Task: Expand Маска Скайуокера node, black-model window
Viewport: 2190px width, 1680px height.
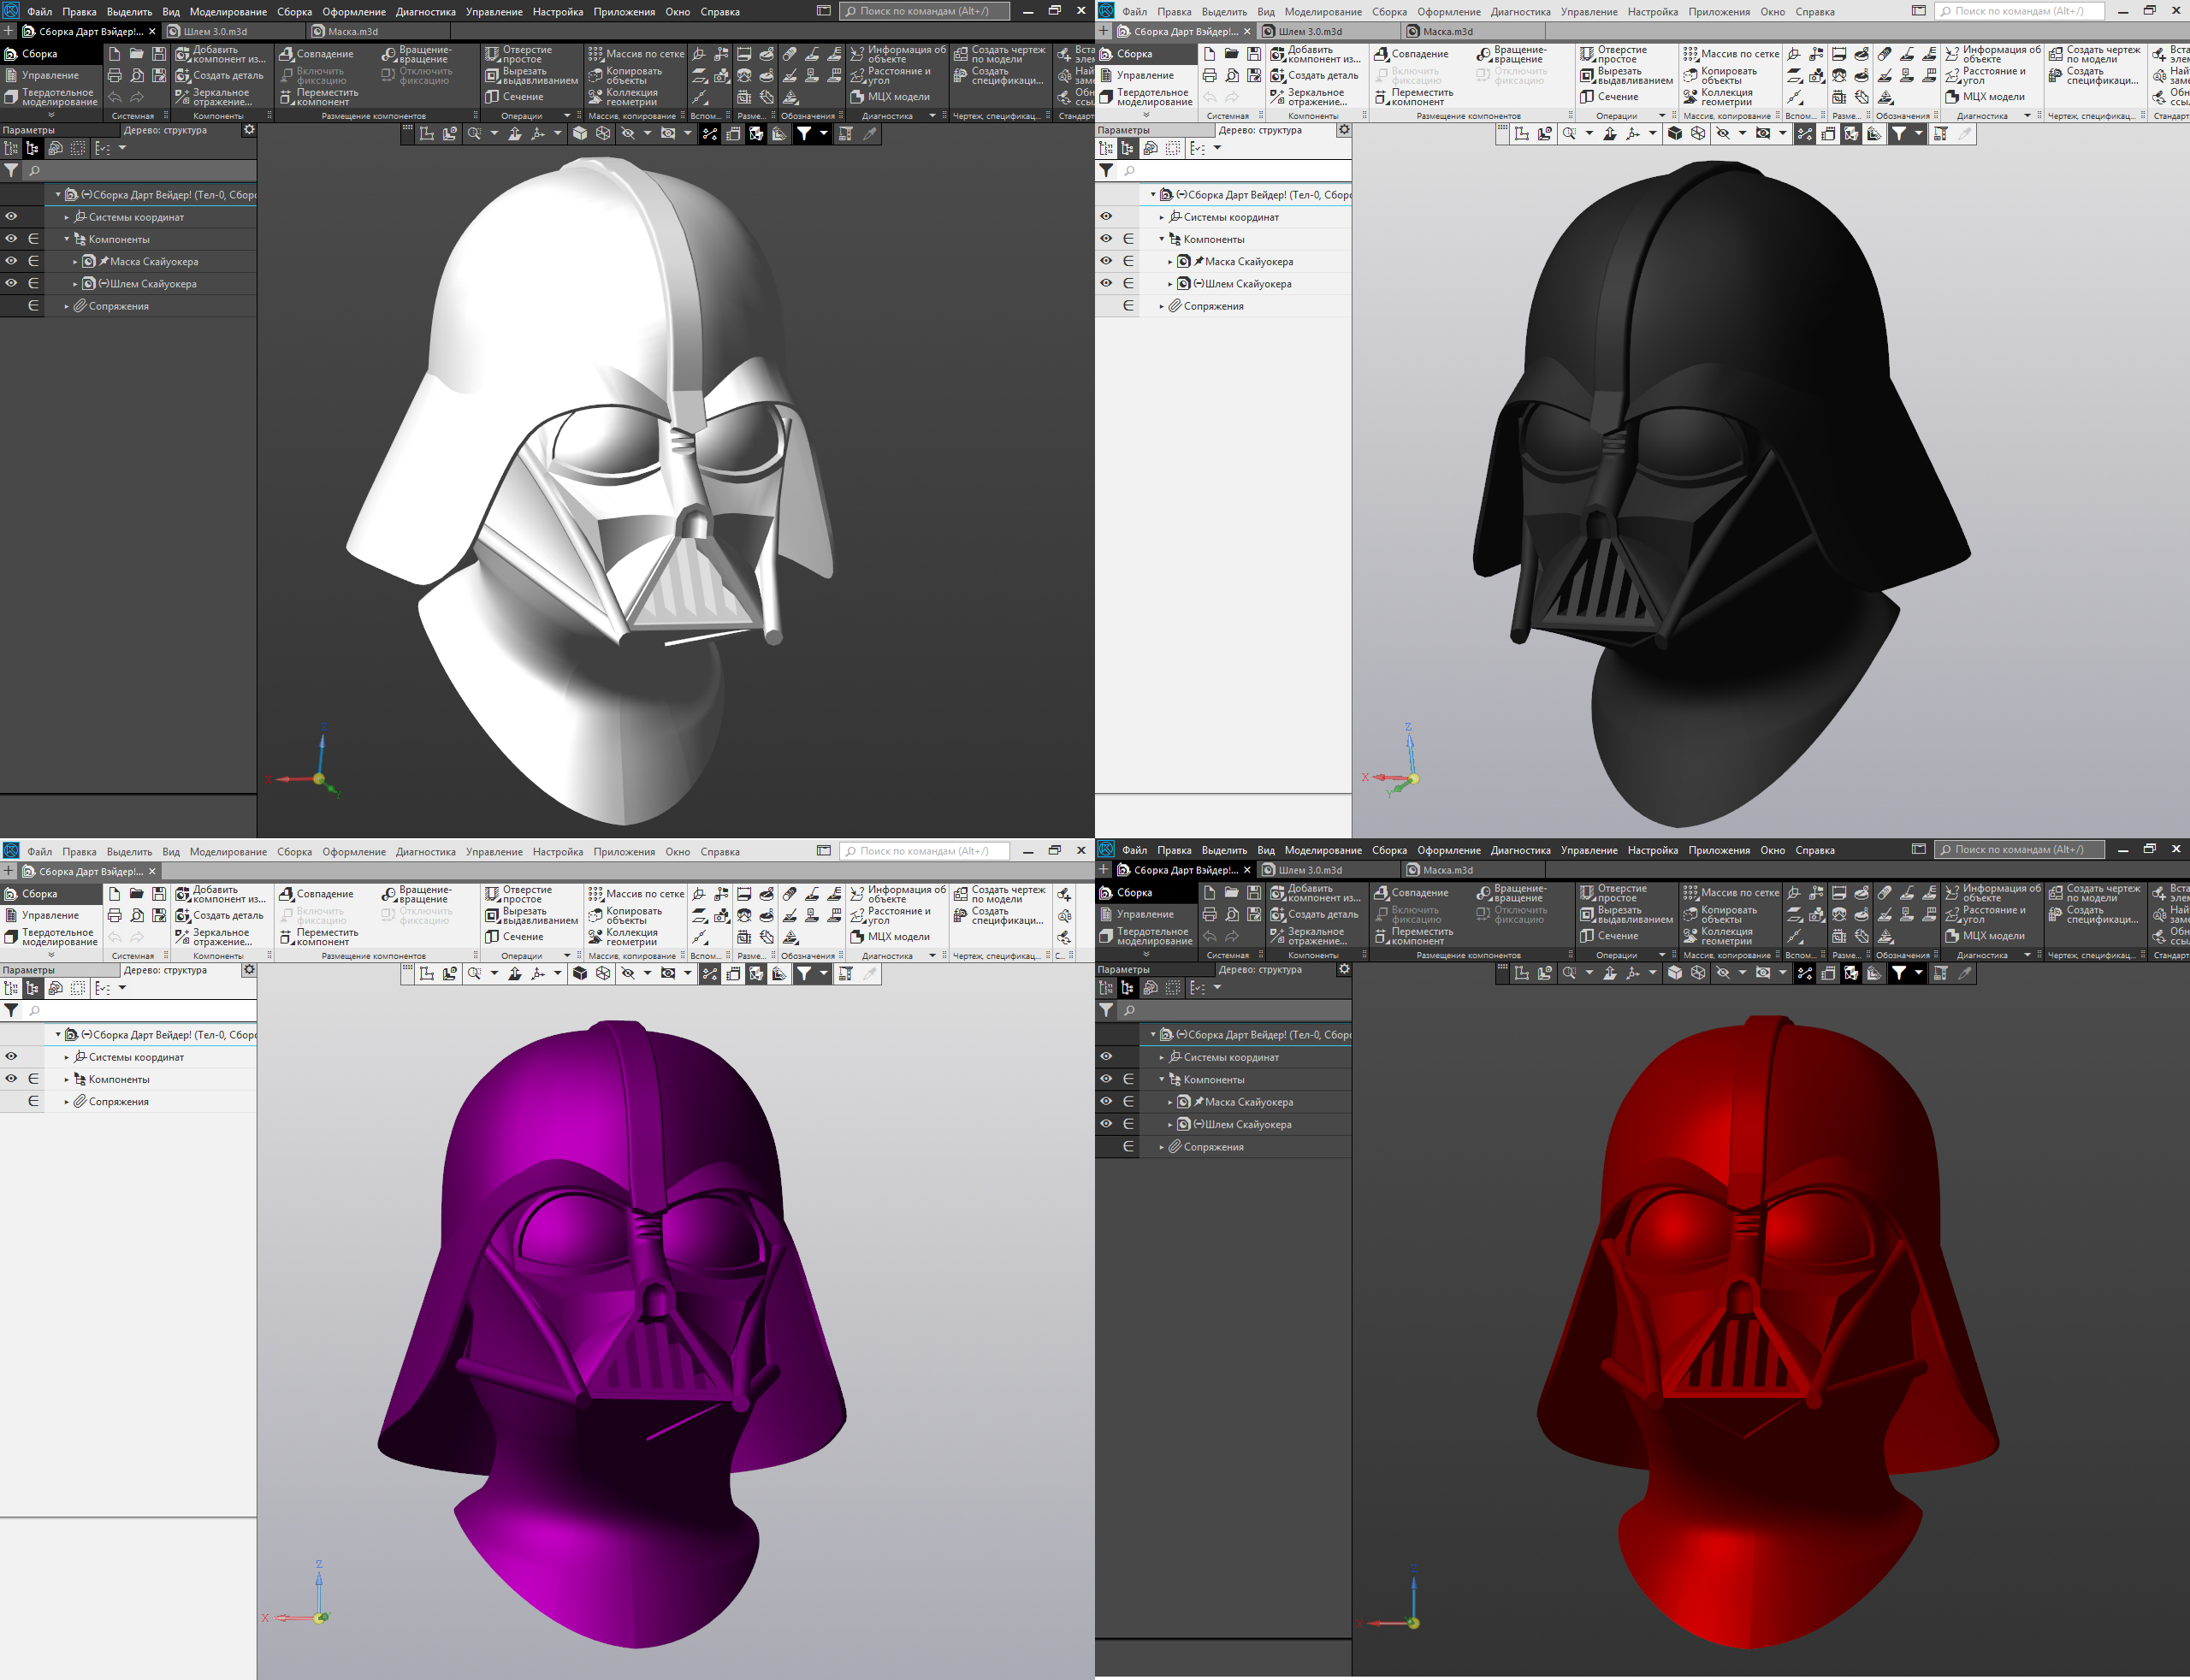Action: pos(1170,262)
